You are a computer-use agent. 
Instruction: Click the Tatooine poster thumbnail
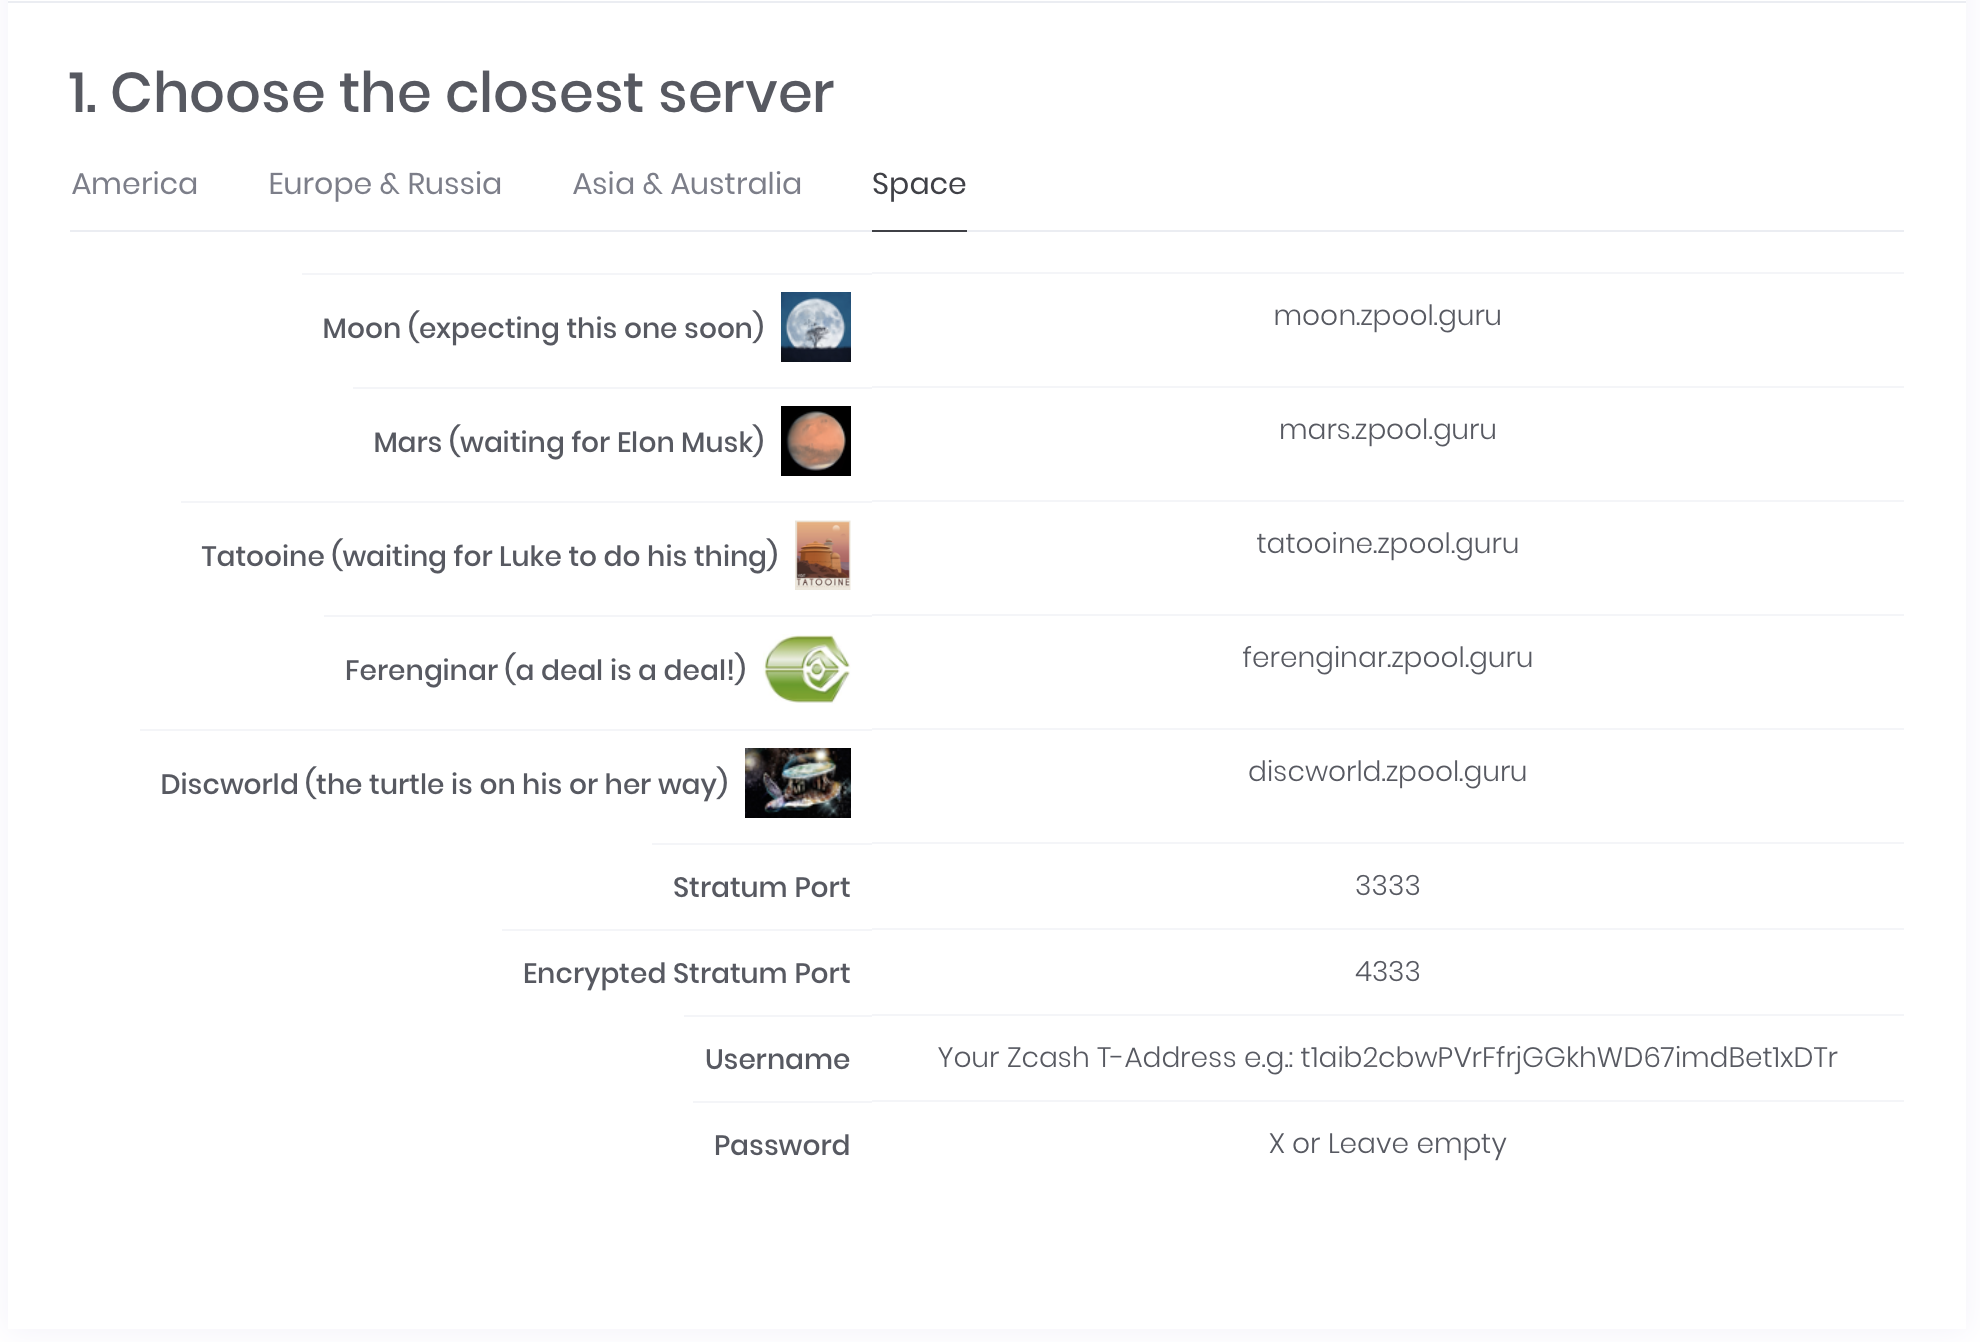[822, 555]
